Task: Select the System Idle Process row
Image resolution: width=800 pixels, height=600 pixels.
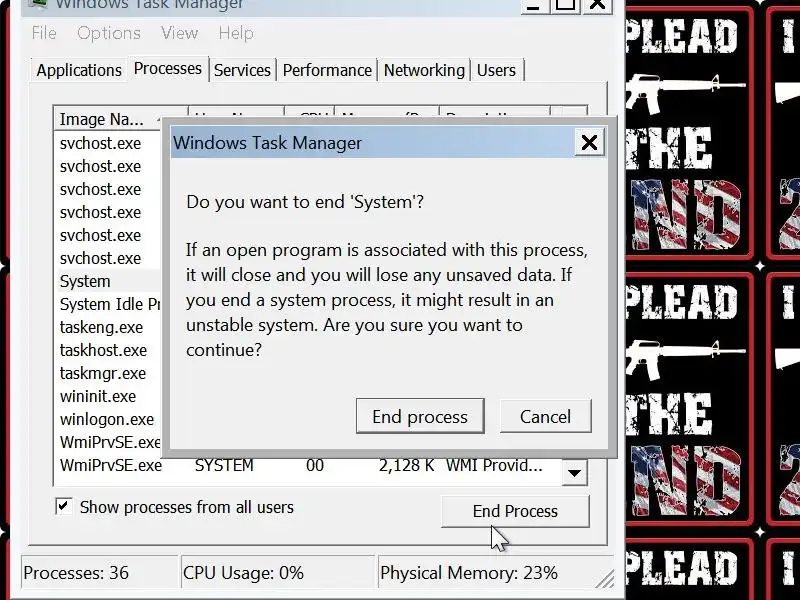Action: (x=109, y=304)
